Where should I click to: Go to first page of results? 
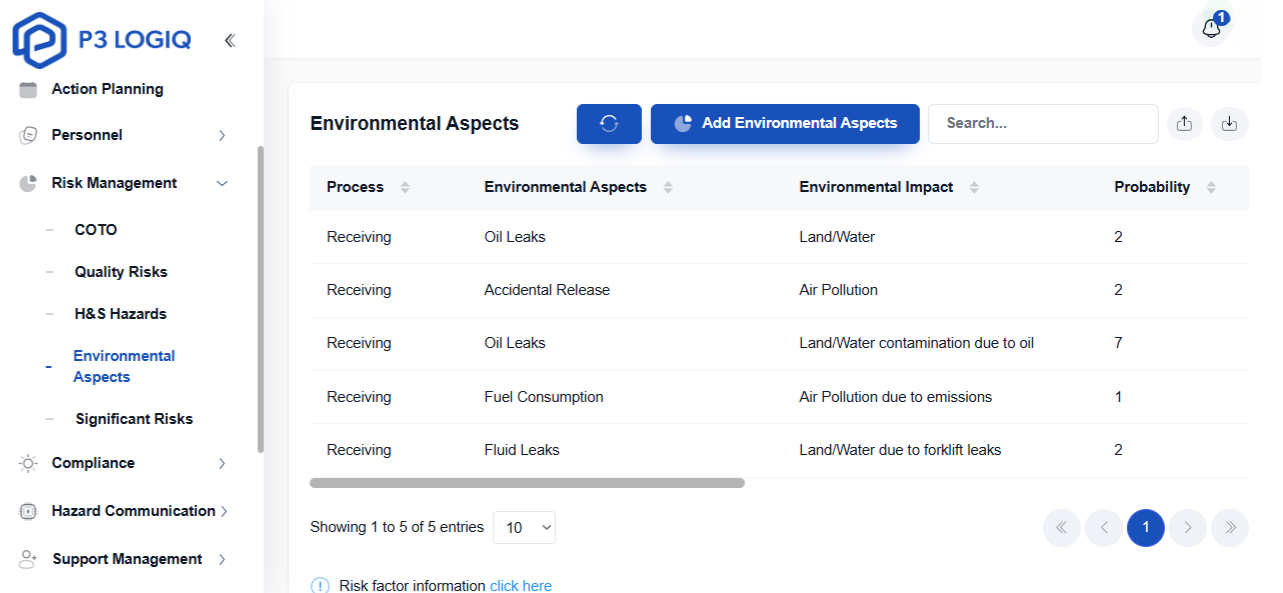(x=1062, y=527)
